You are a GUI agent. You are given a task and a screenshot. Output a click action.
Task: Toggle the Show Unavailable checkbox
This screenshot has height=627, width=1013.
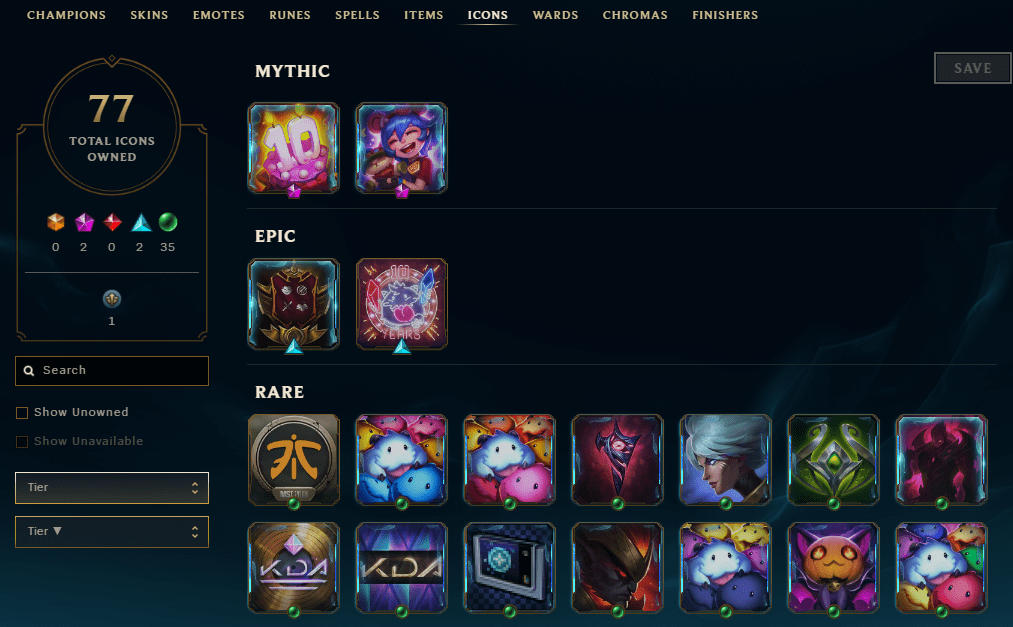tap(22, 442)
